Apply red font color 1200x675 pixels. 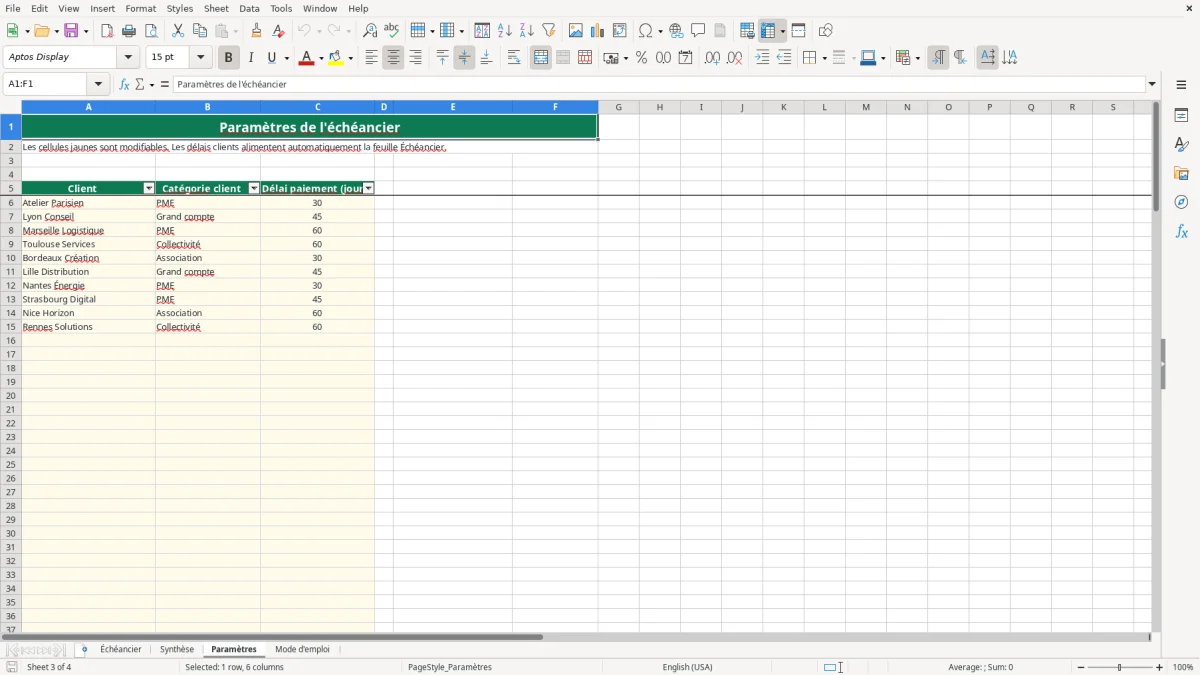306,58
